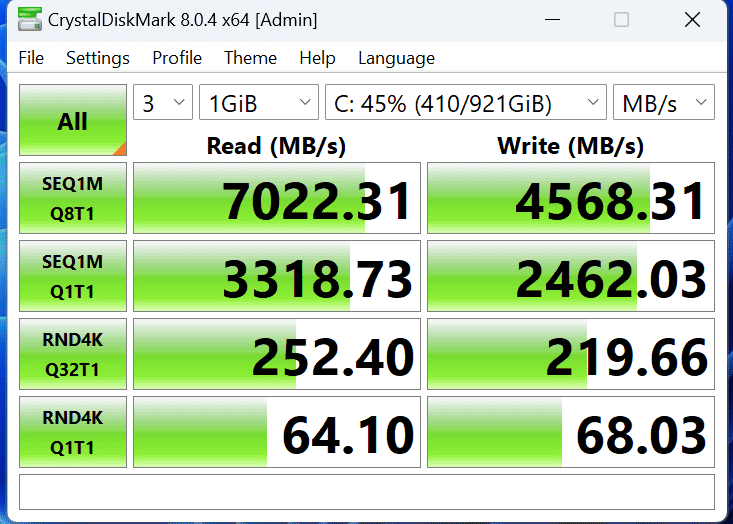Click the empty status text field at bottom
This screenshot has width=733, height=524.
pos(366,492)
